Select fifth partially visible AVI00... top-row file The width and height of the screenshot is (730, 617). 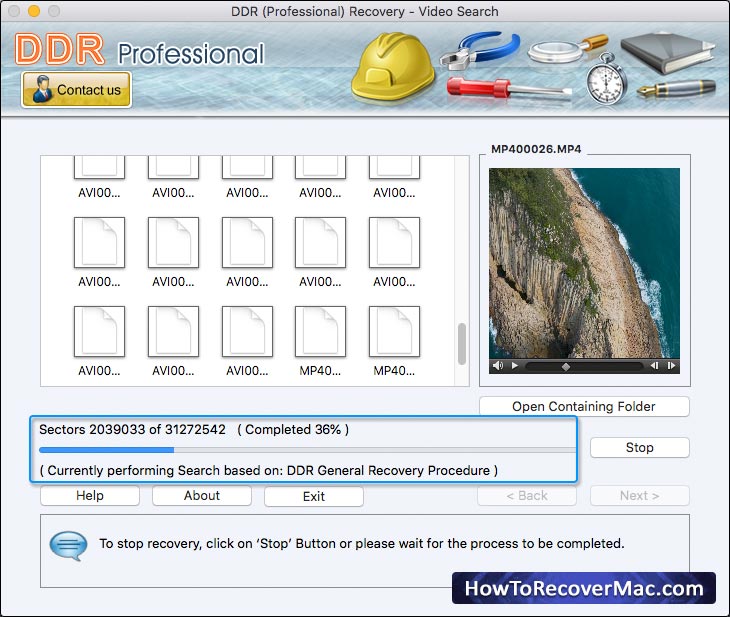pos(394,168)
